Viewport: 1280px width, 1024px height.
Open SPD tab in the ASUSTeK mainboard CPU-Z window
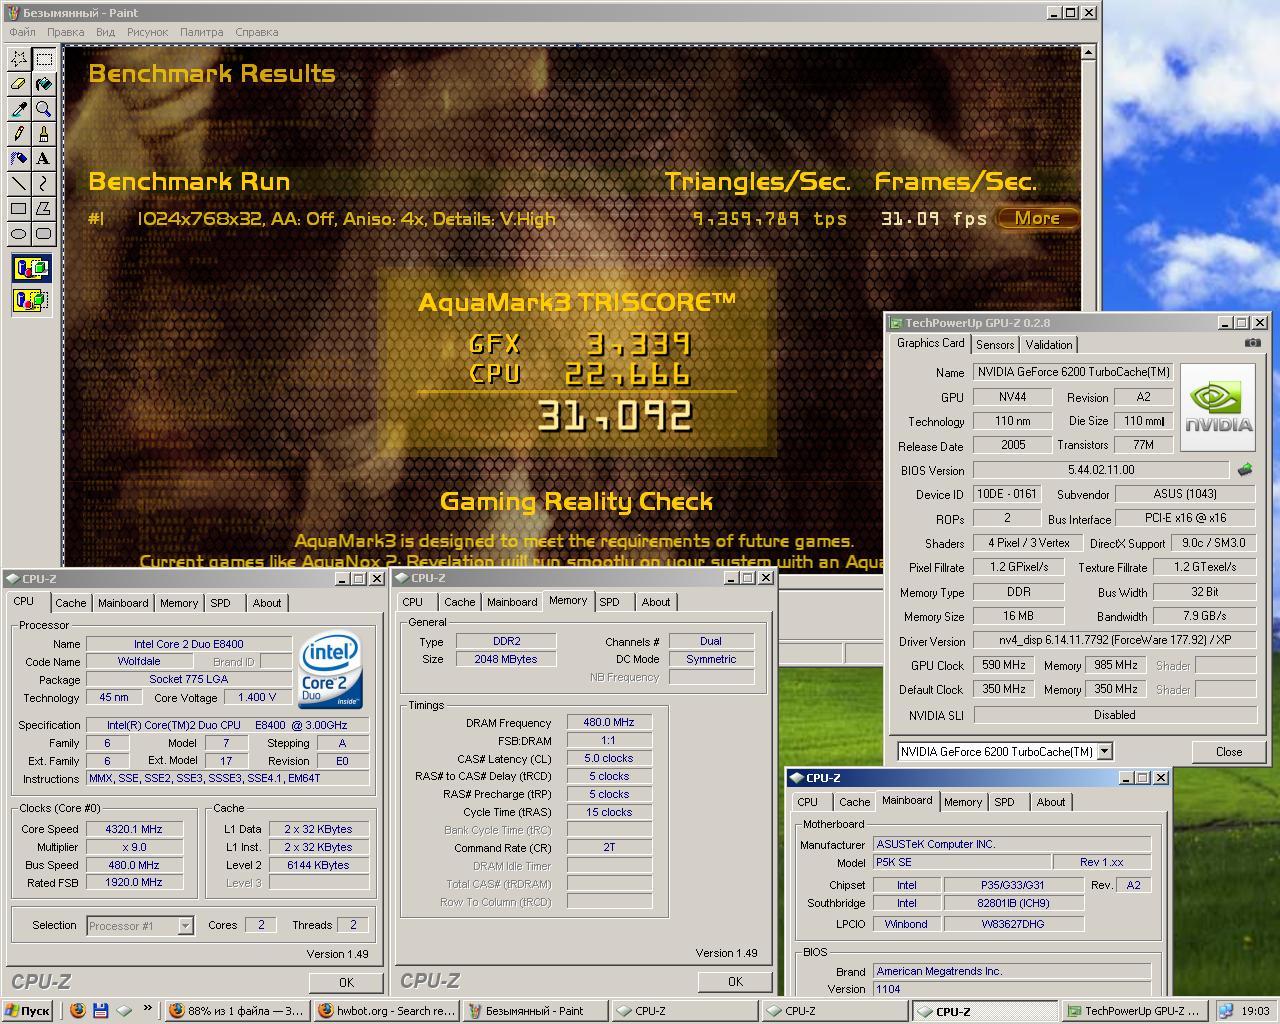(x=1005, y=802)
